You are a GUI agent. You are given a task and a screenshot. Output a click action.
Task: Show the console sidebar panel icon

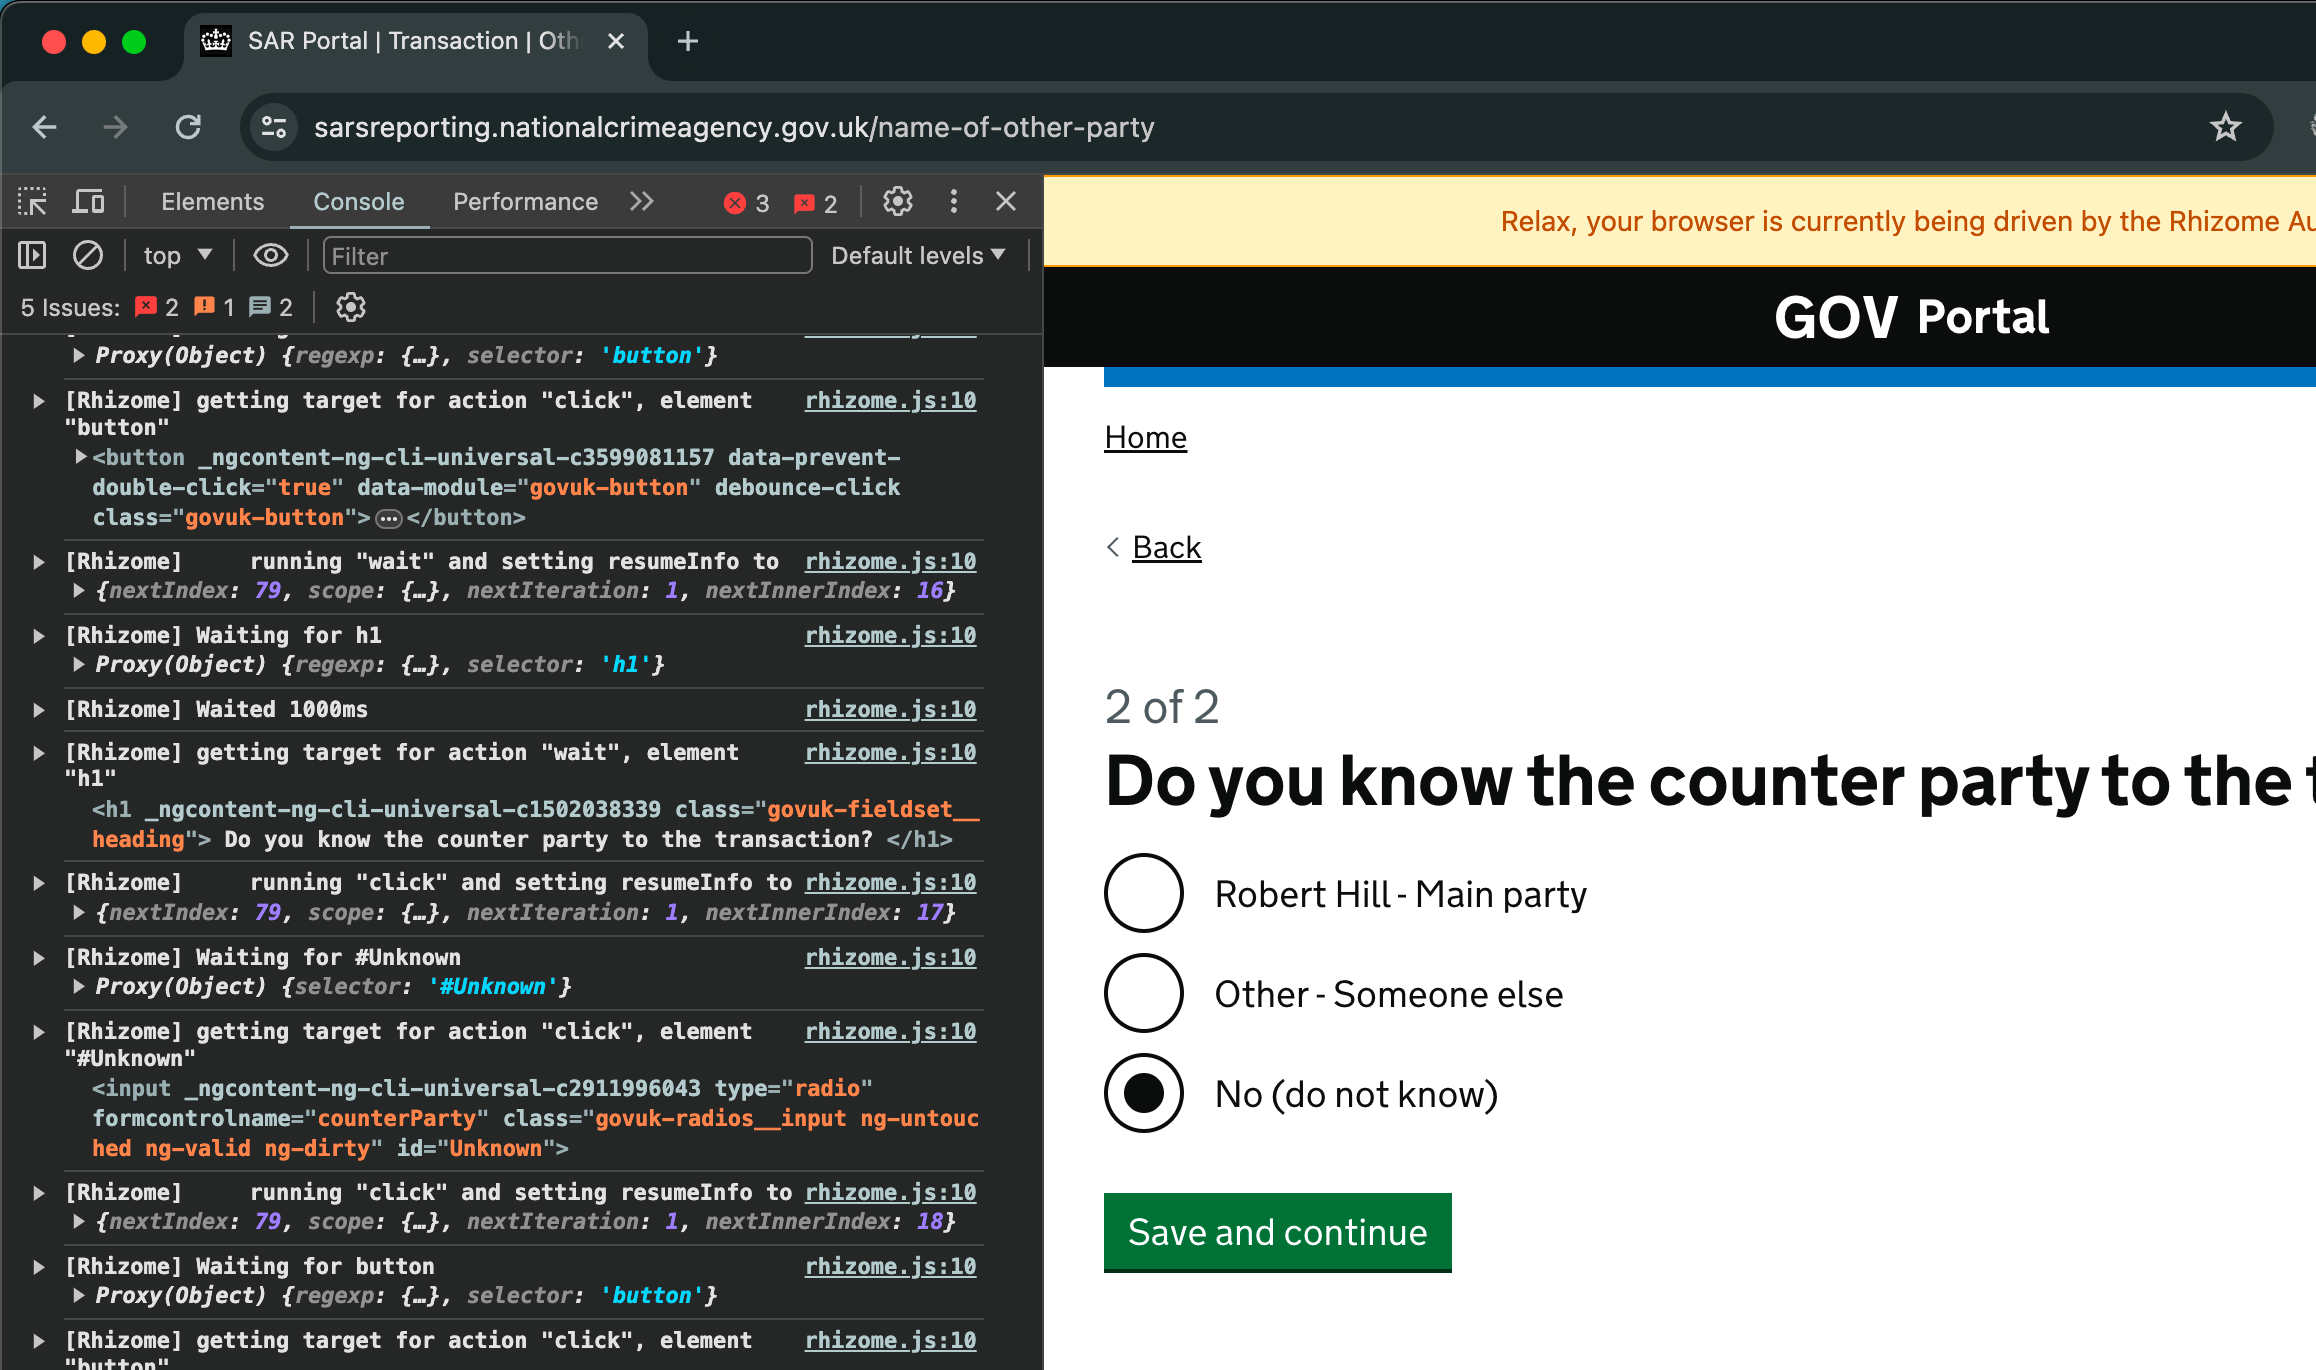(x=32, y=256)
